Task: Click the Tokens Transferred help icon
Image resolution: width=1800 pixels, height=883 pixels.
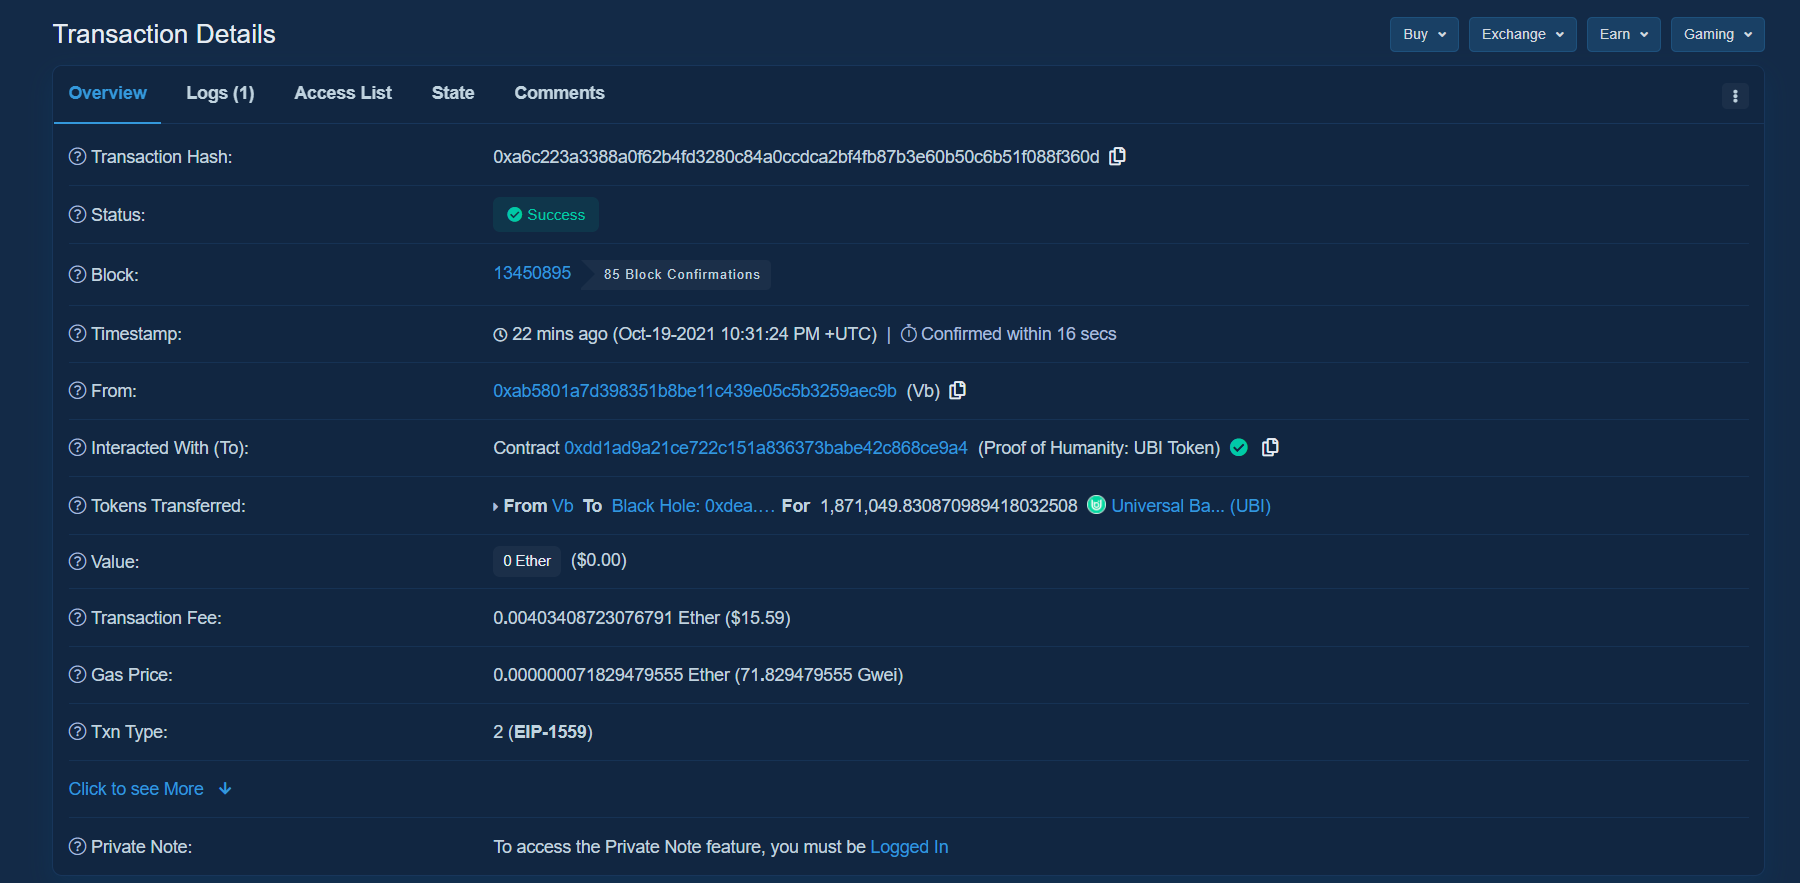Action: pos(77,505)
